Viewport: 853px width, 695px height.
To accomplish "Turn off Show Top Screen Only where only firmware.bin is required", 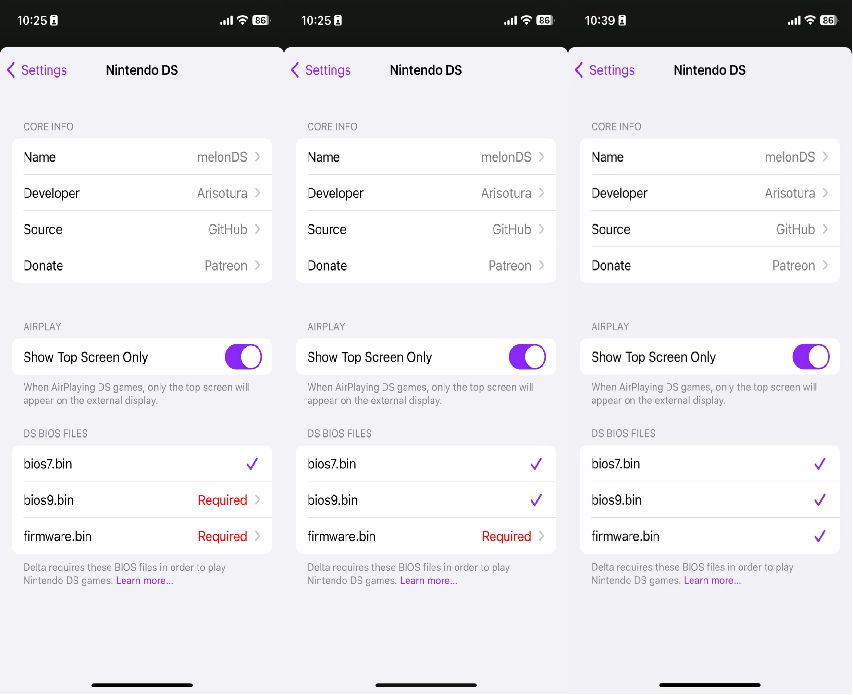I will pos(527,357).
